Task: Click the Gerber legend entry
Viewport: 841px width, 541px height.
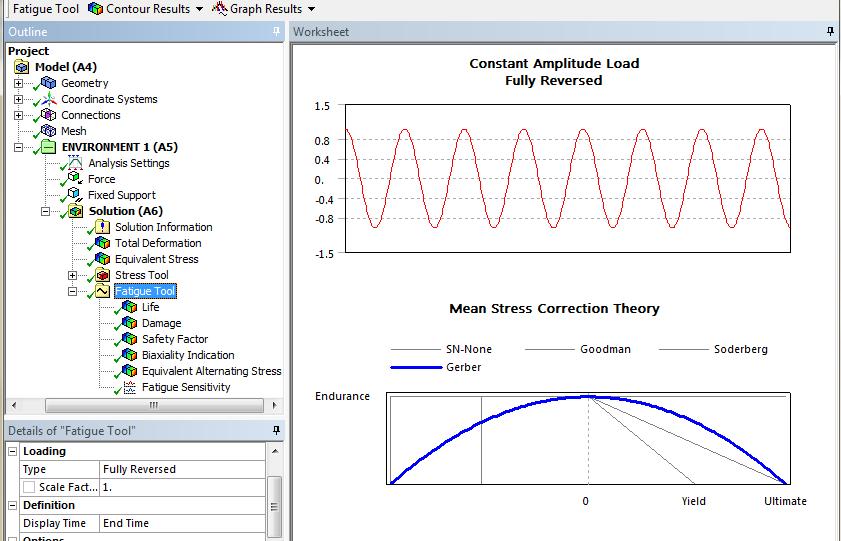Action: (x=436, y=367)
